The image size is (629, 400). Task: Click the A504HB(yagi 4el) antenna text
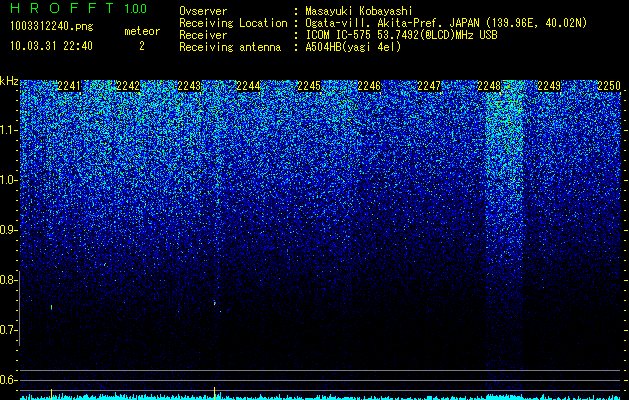tap(353, 47)
